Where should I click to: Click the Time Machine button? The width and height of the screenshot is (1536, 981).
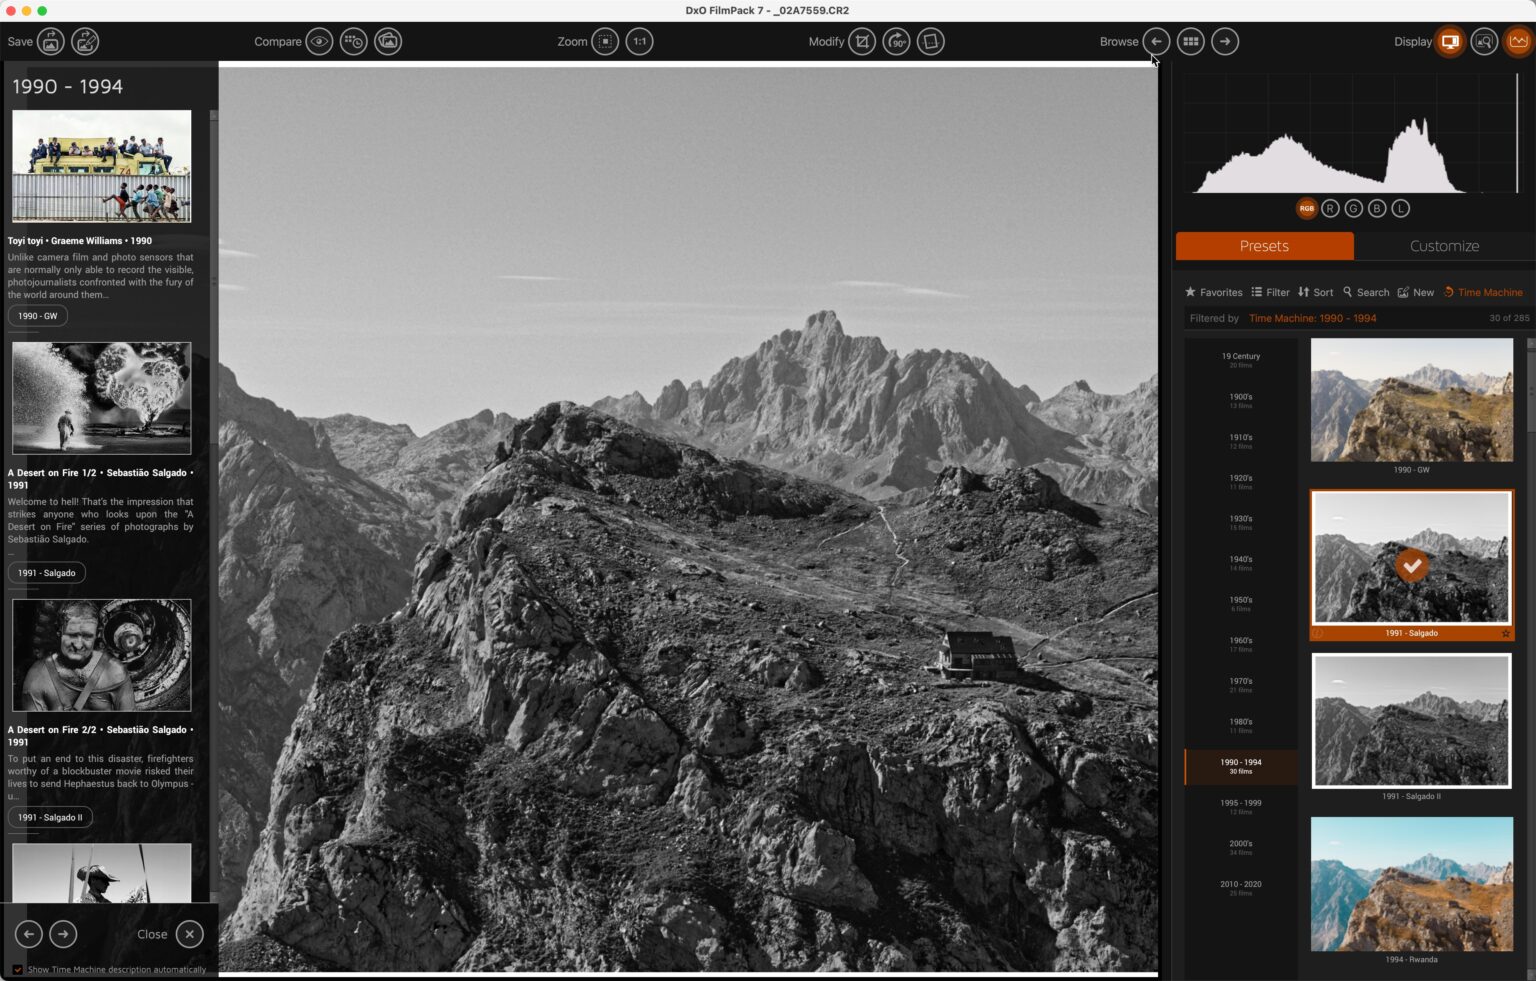pyautogui.click(x=1483, y=292)
